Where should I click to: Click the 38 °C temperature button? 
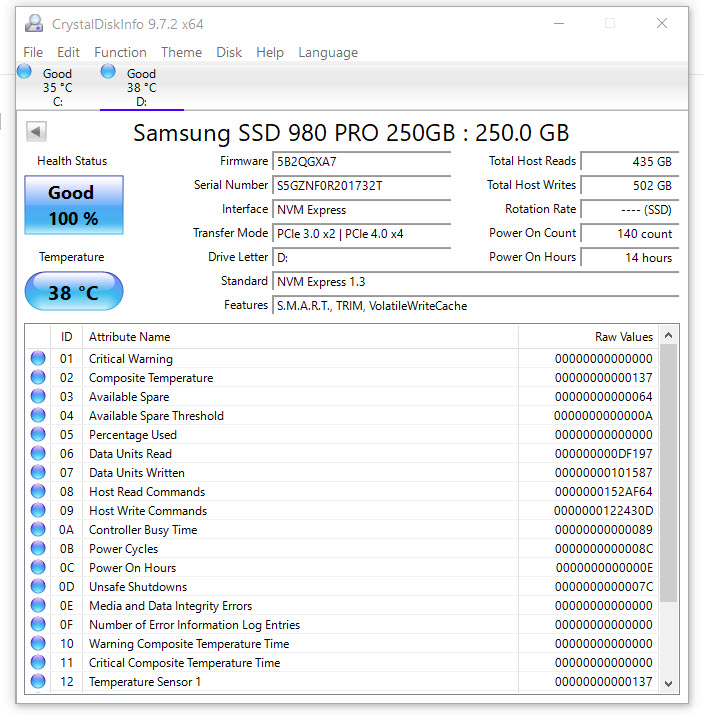(73, 293)
